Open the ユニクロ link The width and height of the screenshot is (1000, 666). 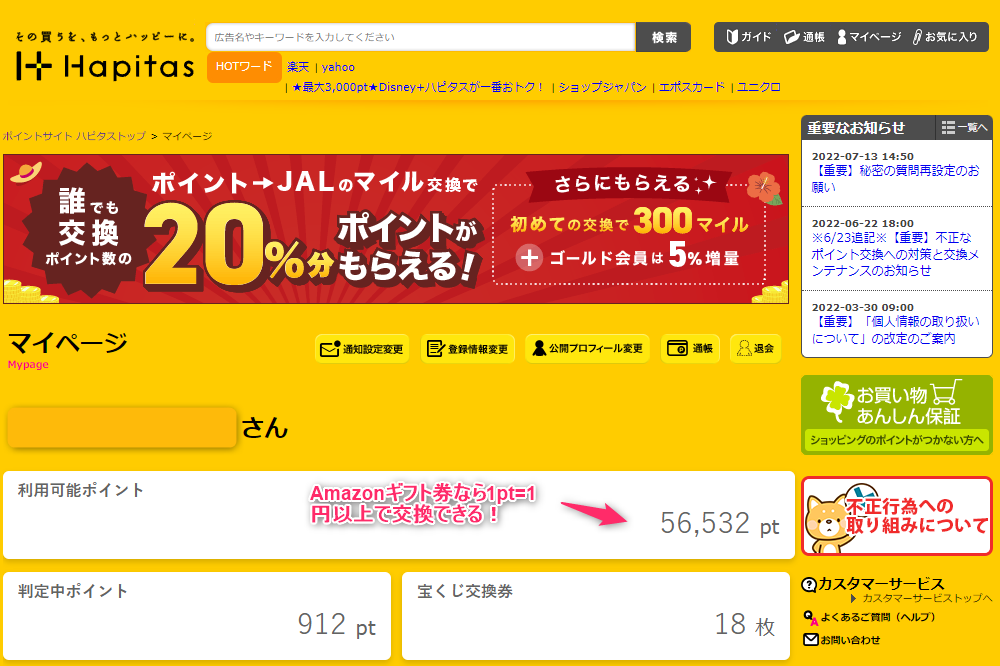[x=758, y=87]
